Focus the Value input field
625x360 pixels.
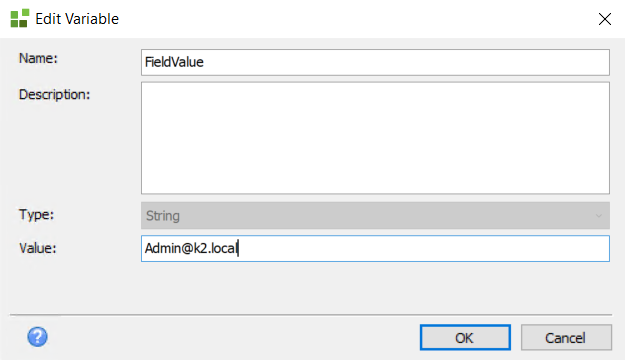tap(375, 248)
